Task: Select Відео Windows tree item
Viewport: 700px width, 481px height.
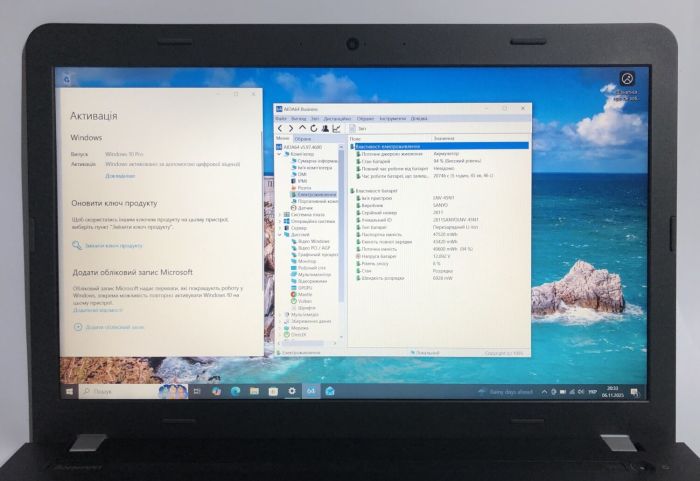Action: (310, 241)
